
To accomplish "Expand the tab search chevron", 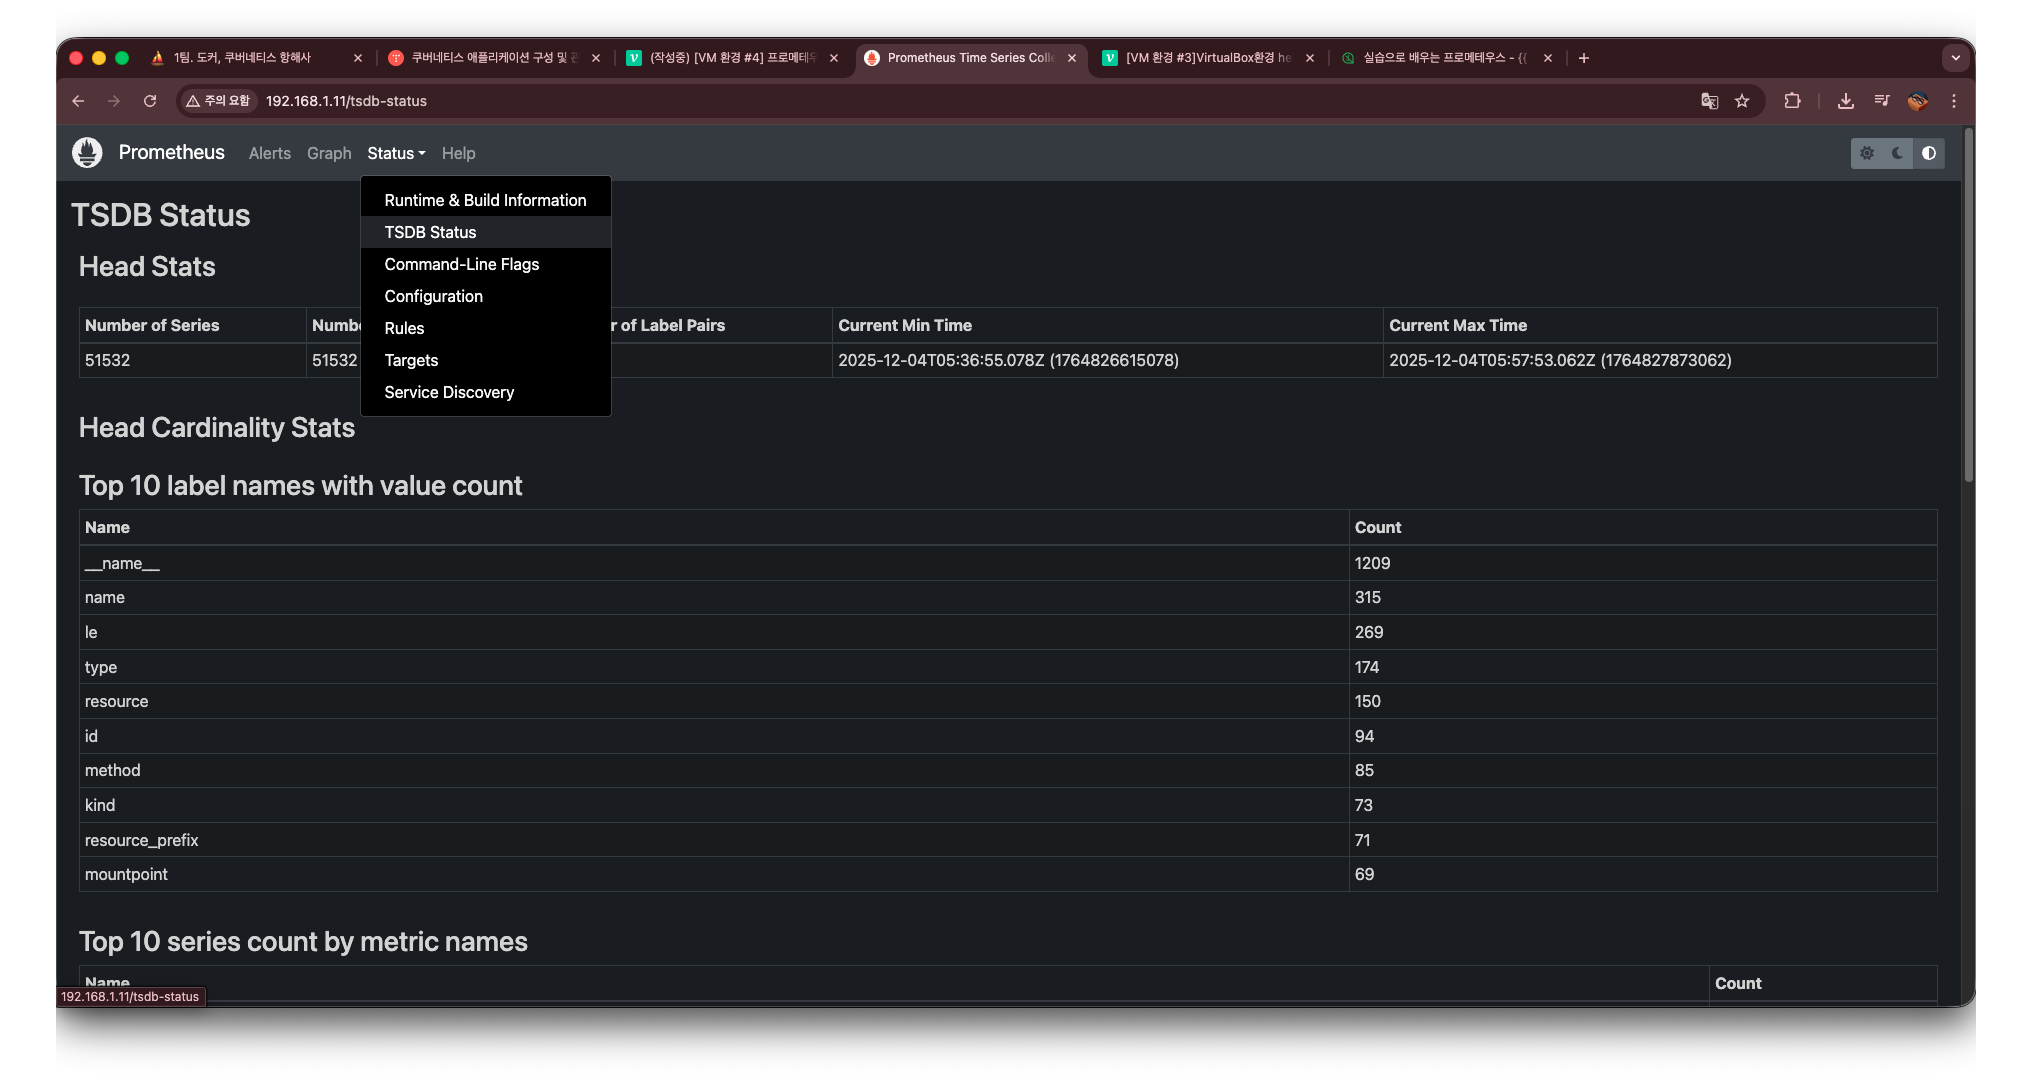I will pyautogui.click(x=1955, y=58).
